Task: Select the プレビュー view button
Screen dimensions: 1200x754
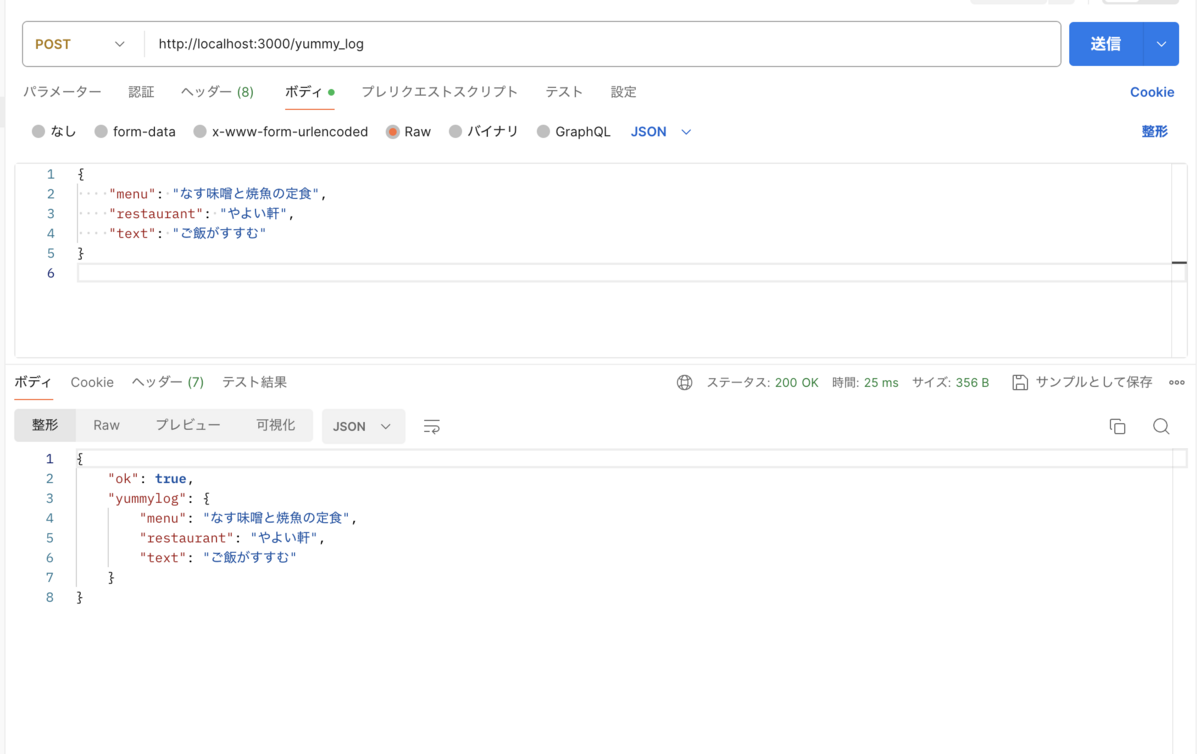Action: [188, 426]
